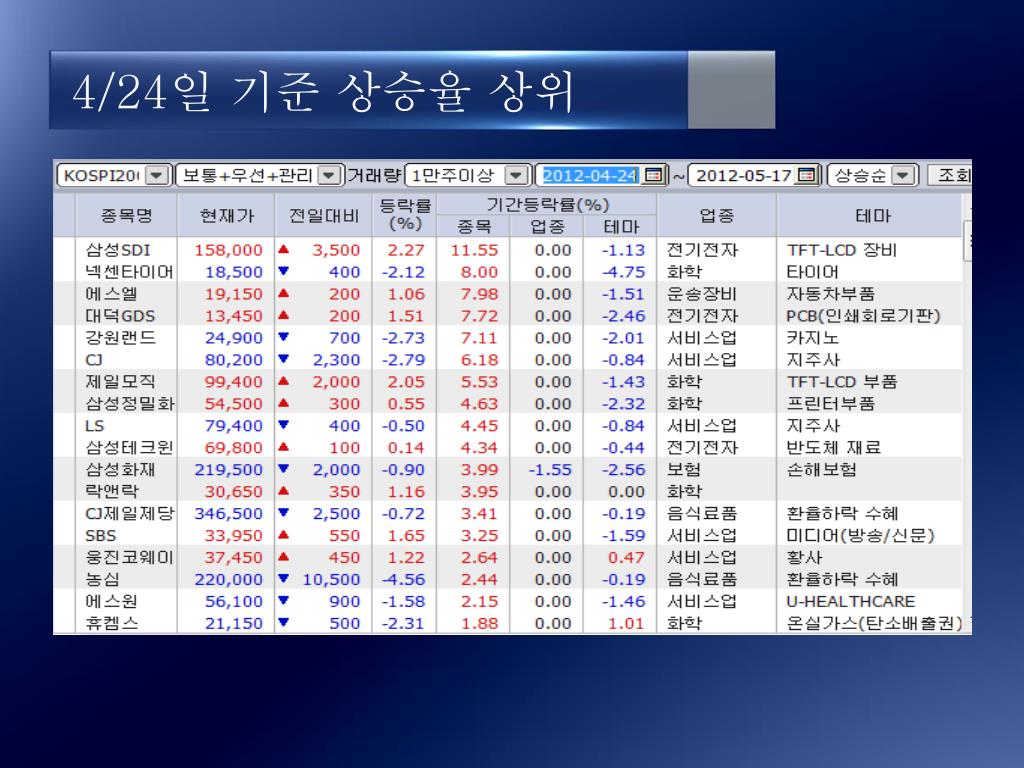
Task: Click the PCB(인쇄회로기판) theme cell
Action: coord(863,316)
